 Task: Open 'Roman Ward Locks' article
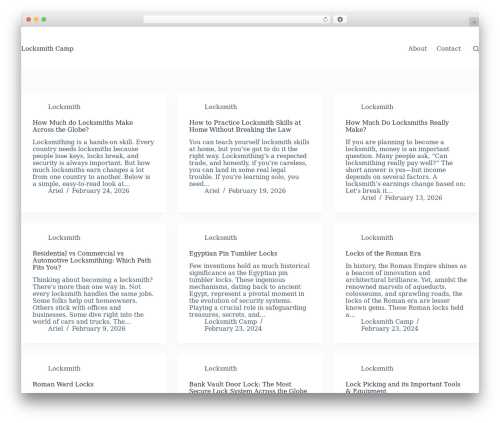pos(63,384)
